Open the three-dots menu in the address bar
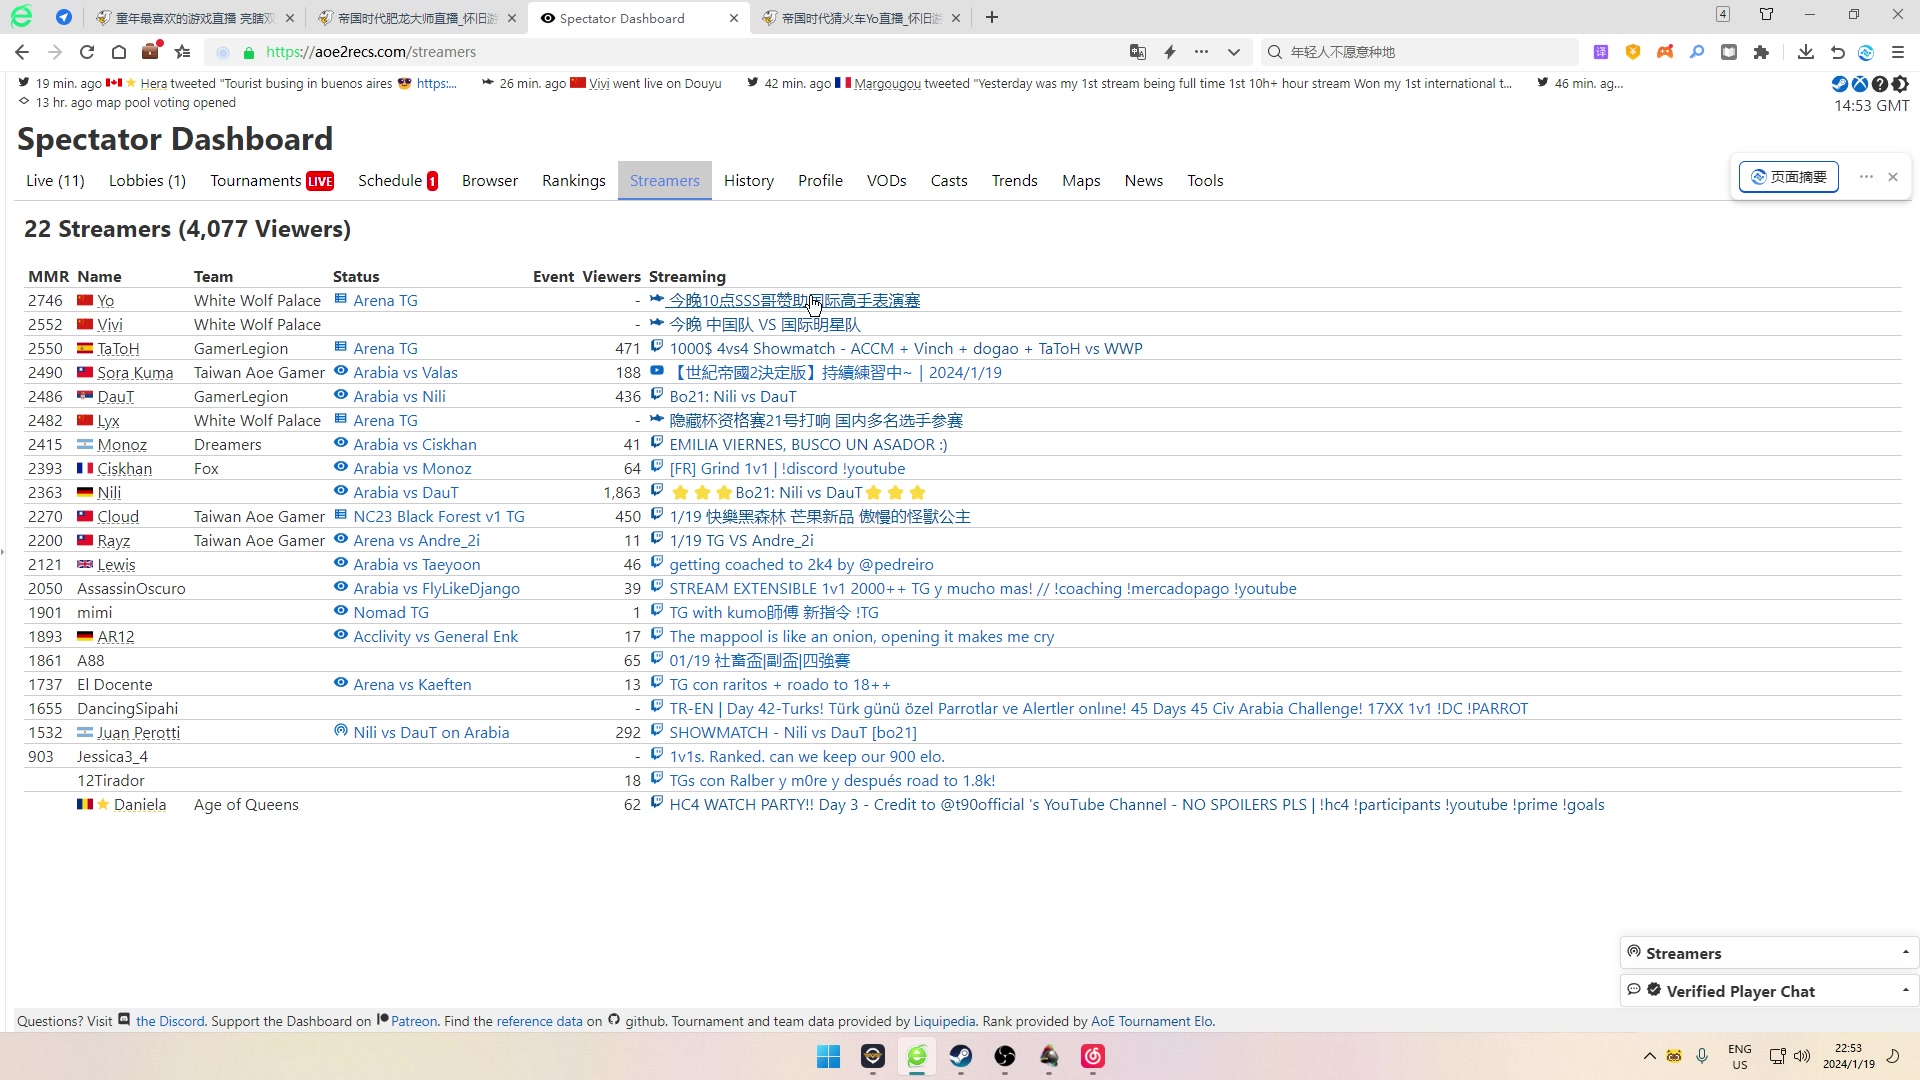 pos(1202,52)
